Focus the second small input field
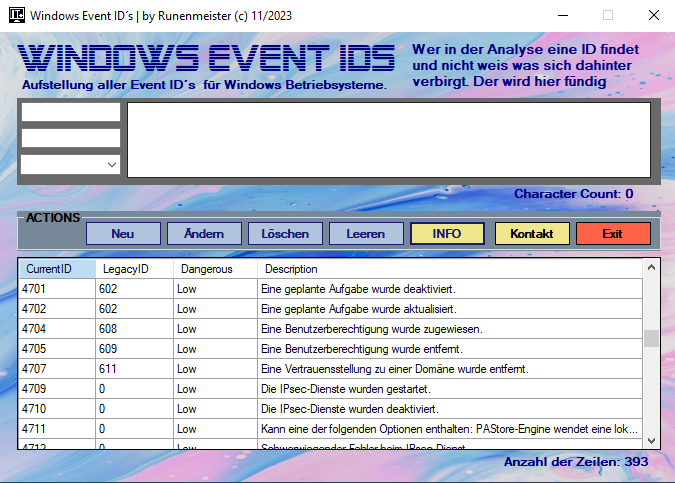Image resolution: width=675 pixels, height=483 pixels. coord(71,138)
